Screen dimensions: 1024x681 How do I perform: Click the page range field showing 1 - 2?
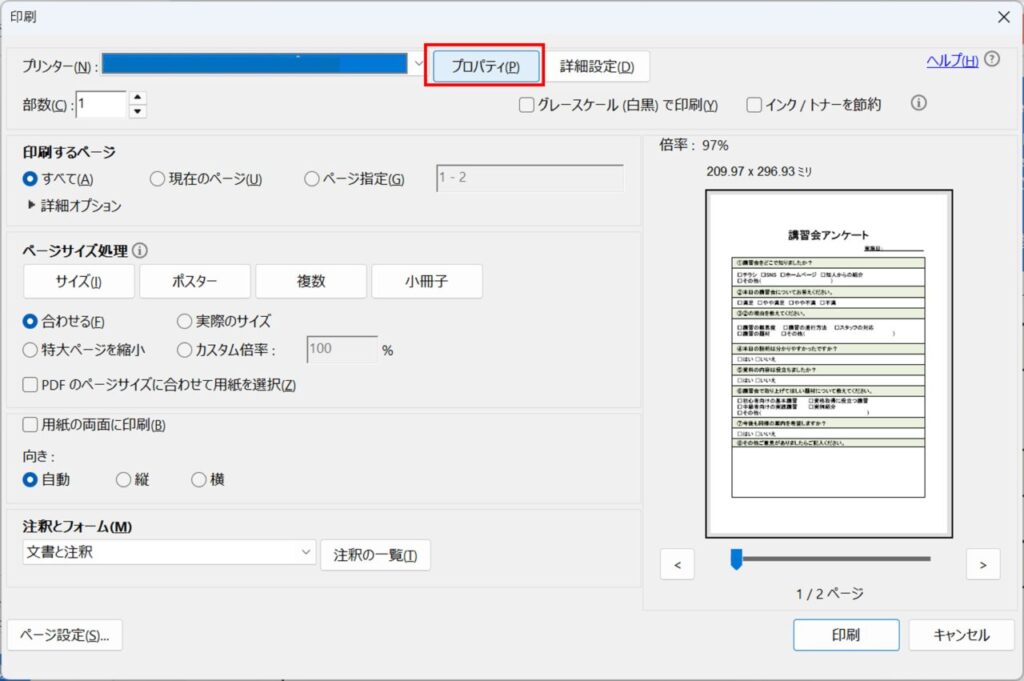click(x=530, y=178)
